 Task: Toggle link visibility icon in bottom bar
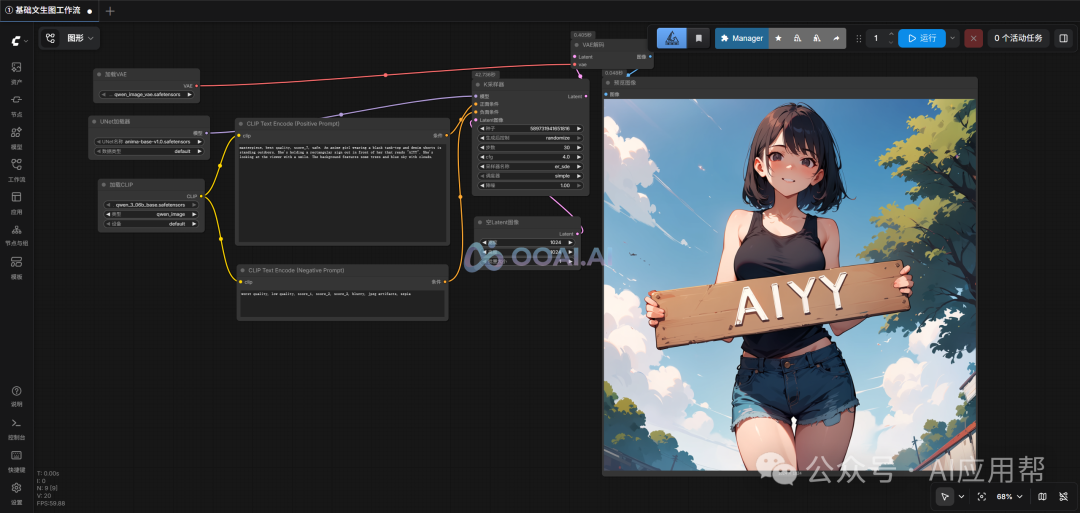1063,496
